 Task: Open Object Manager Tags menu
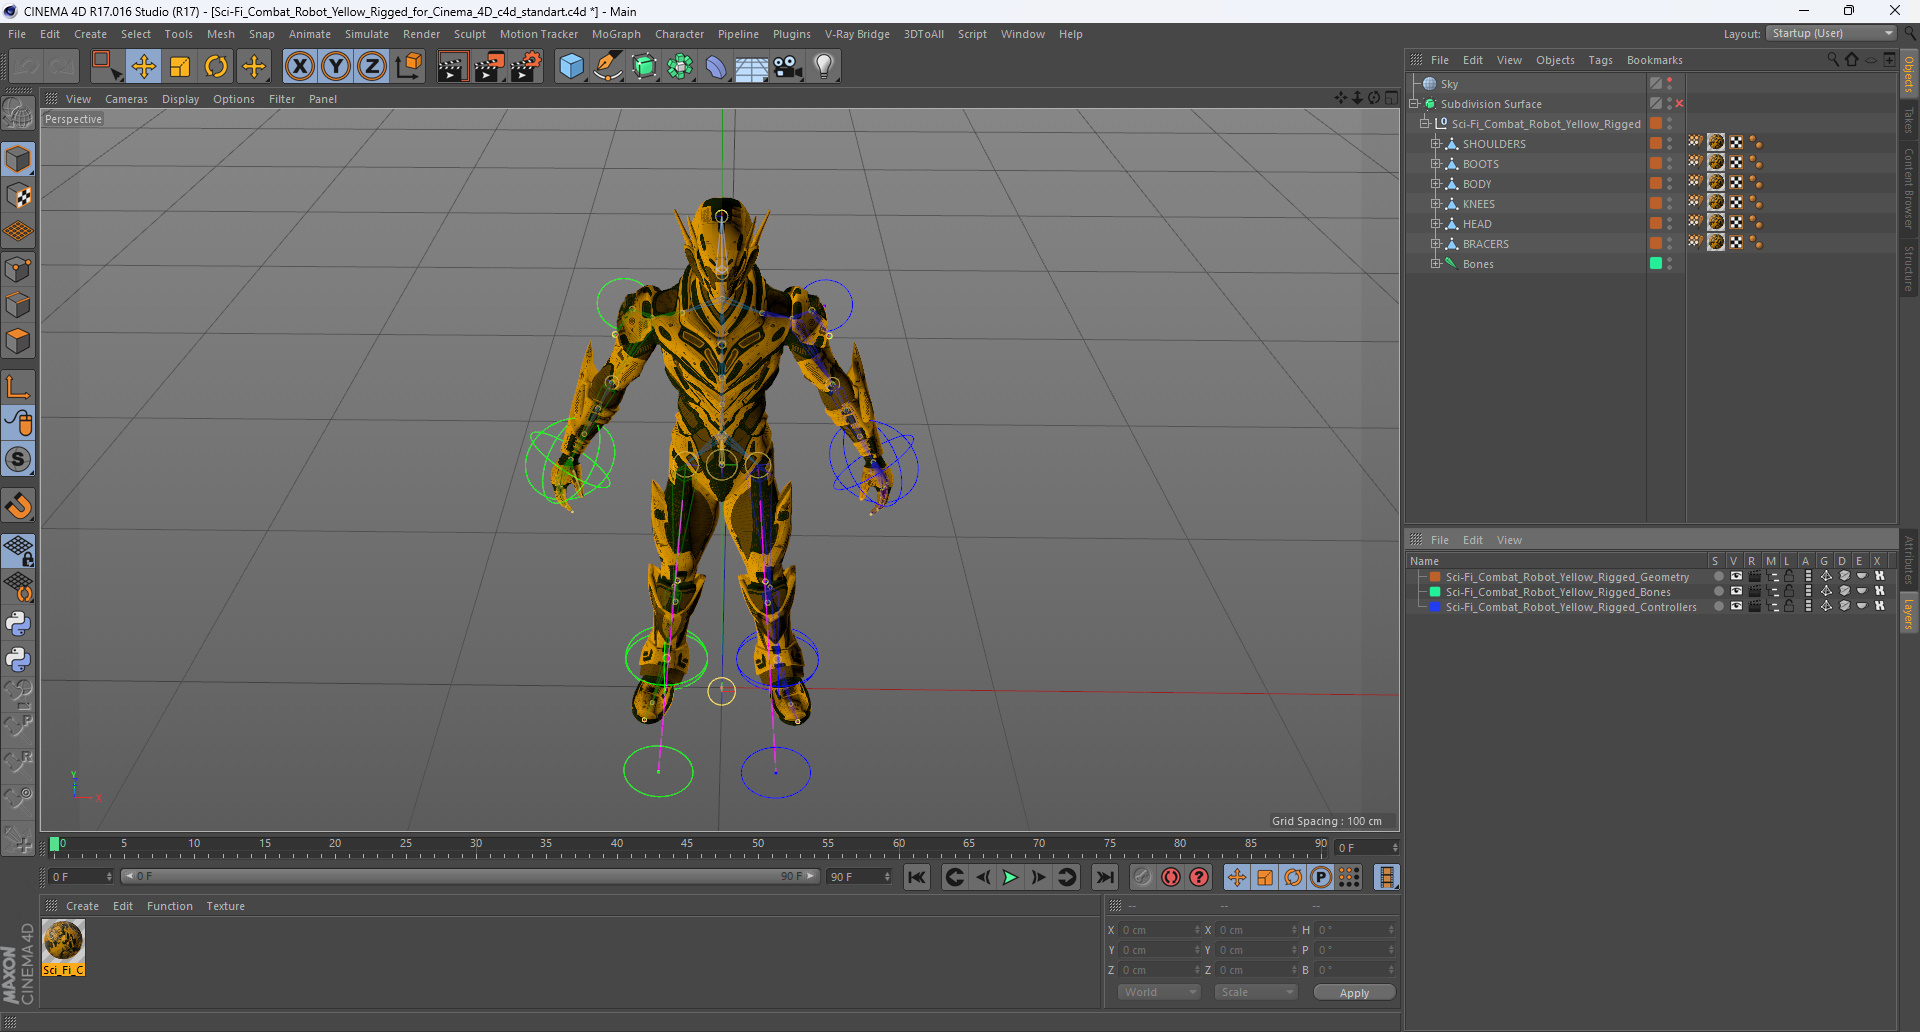pos(1600,60)
